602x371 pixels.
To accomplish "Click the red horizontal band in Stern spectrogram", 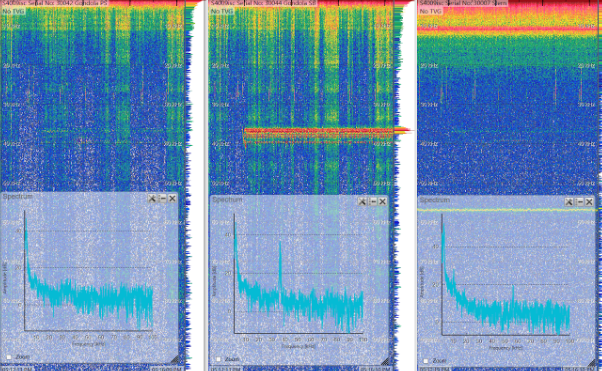I will pos(509,29).
